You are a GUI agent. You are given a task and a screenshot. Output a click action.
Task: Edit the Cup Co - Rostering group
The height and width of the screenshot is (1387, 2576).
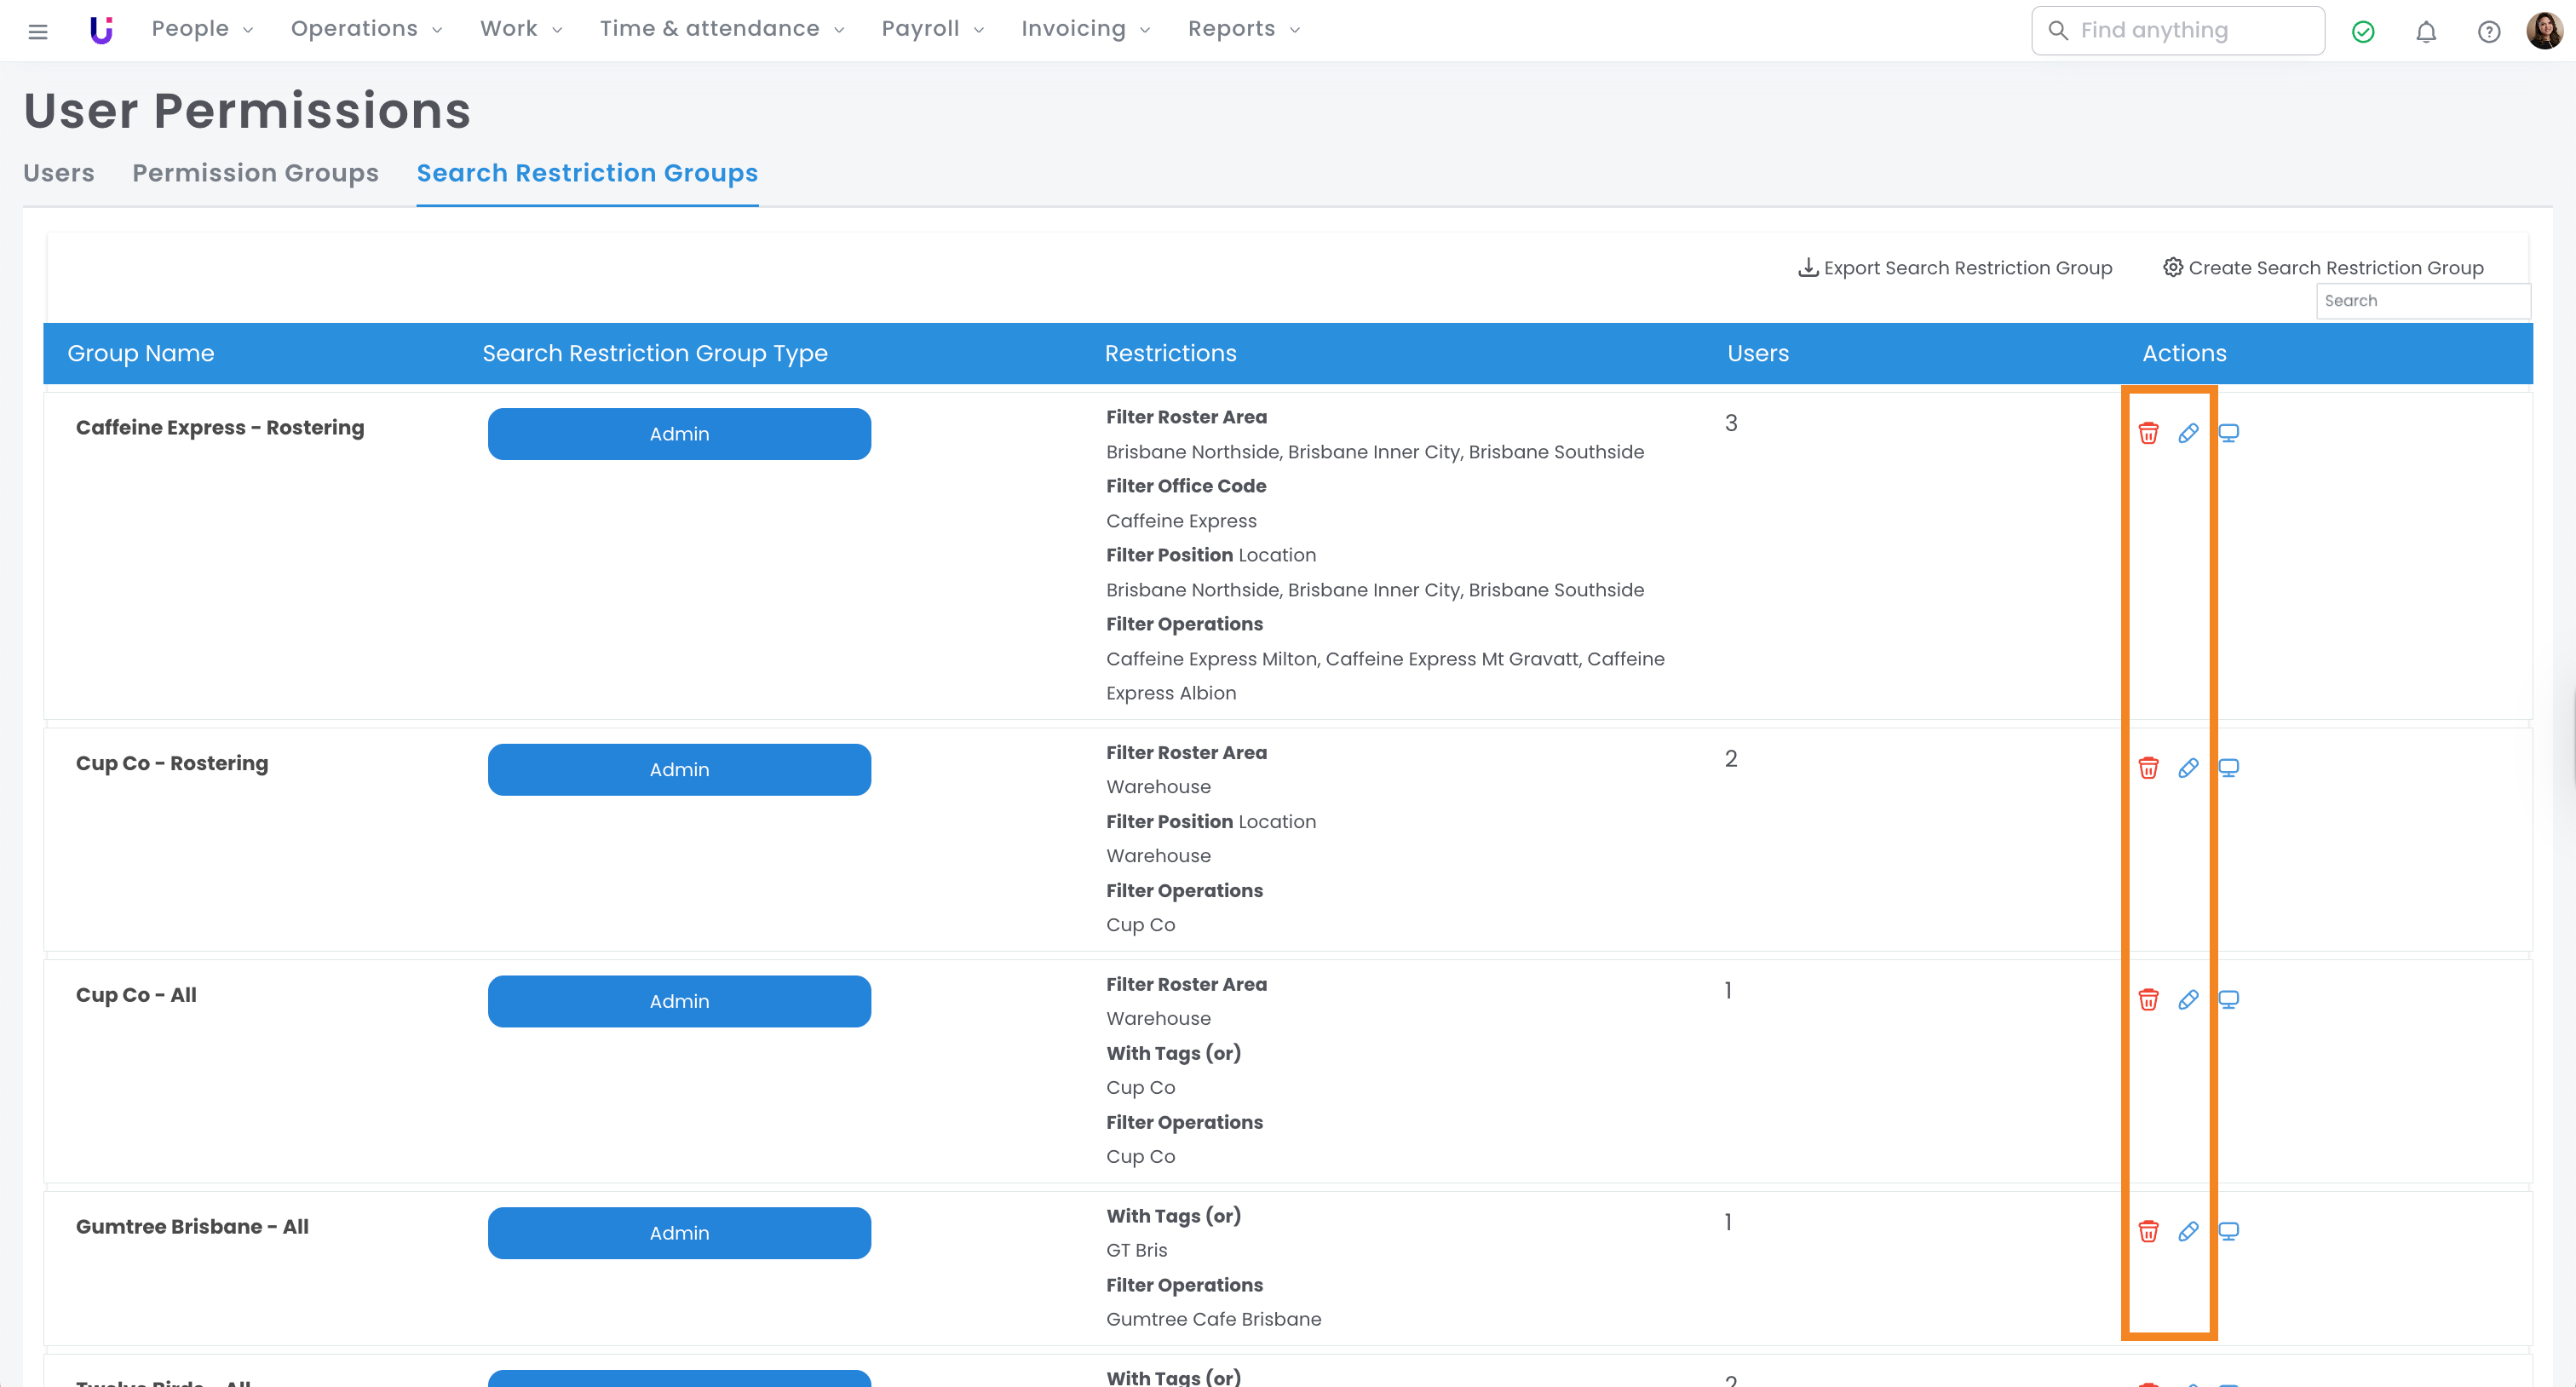coord(2188,768)
